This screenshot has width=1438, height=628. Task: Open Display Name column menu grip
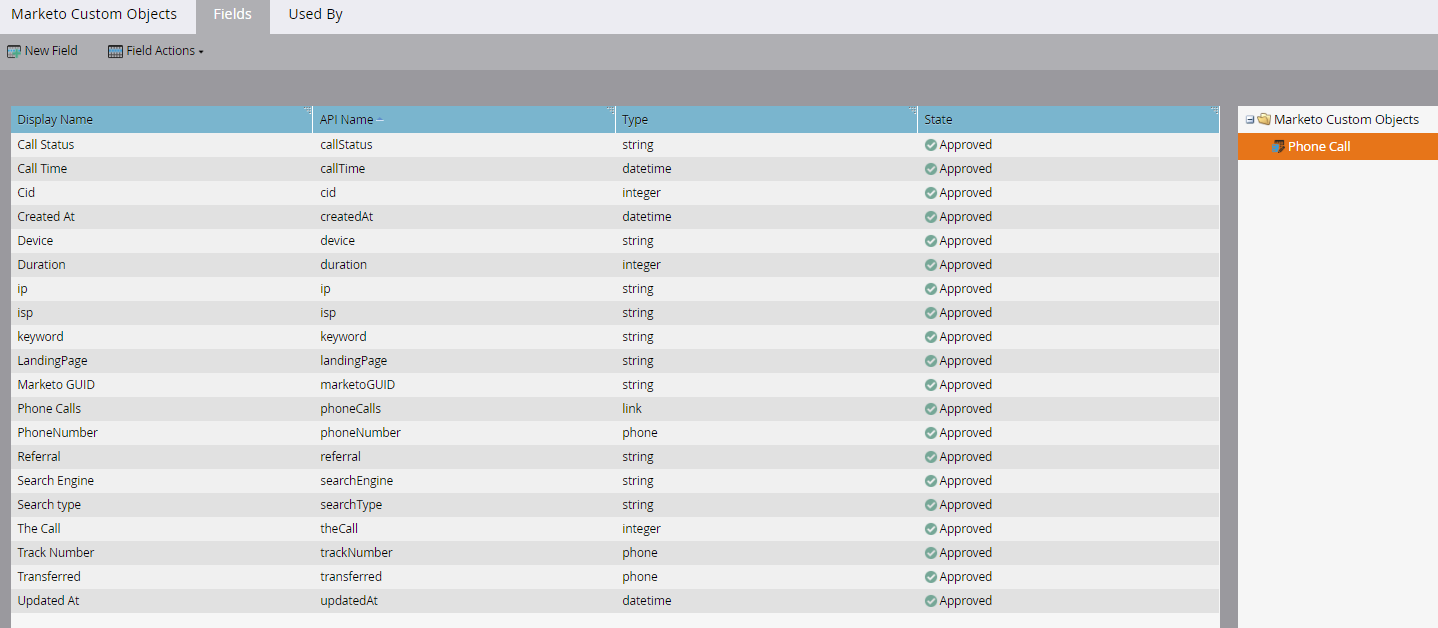[308, 110]
